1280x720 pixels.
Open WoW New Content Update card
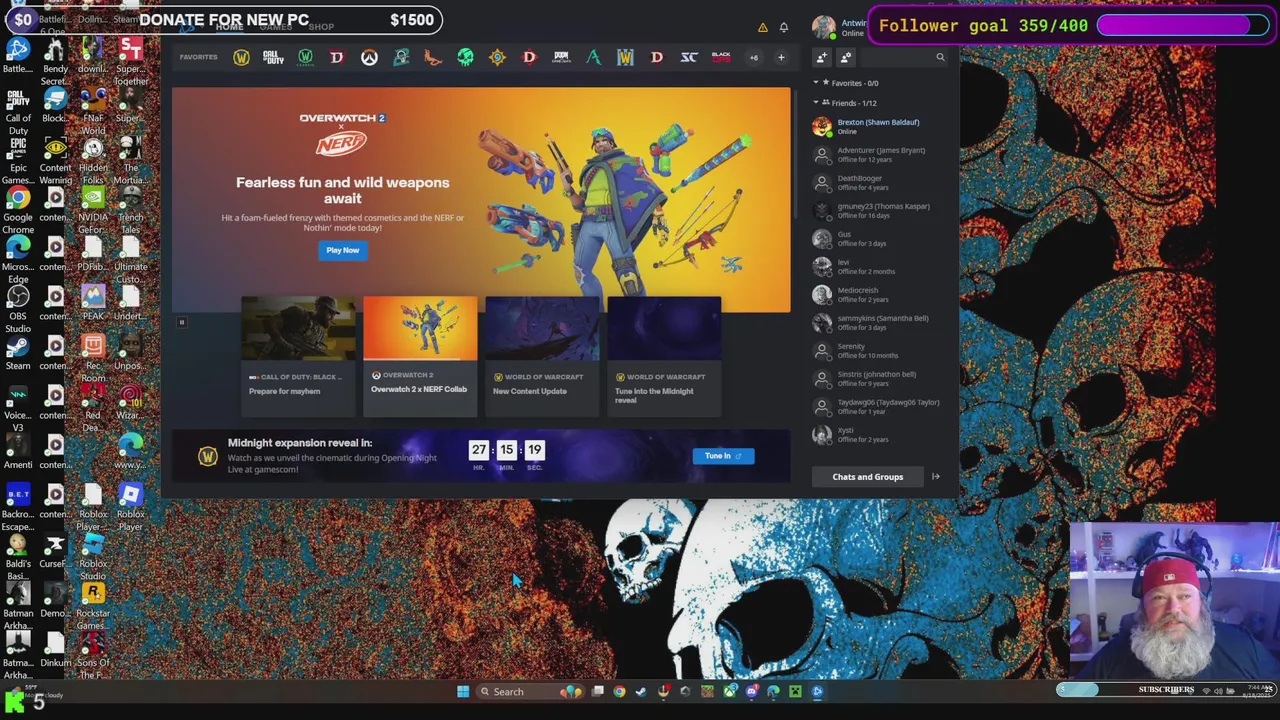pos(542,355)
